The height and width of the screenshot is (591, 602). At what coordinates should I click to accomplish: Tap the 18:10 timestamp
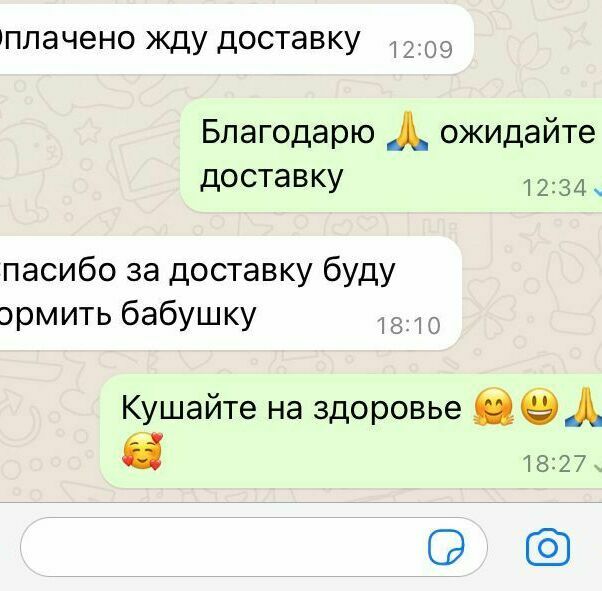click(x=408, y=326)
